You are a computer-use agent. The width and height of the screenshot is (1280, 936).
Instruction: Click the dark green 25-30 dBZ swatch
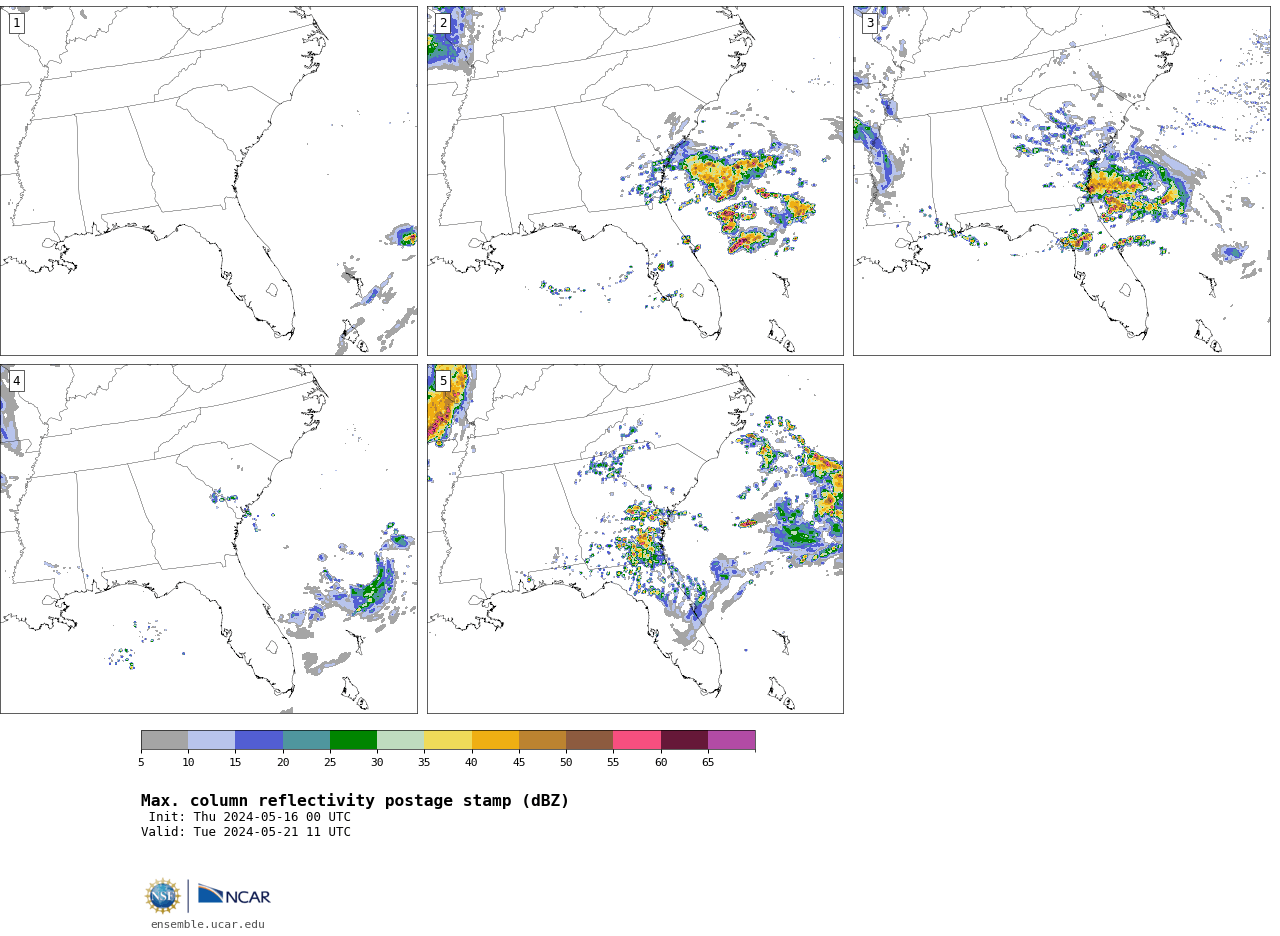pos(353,740)
